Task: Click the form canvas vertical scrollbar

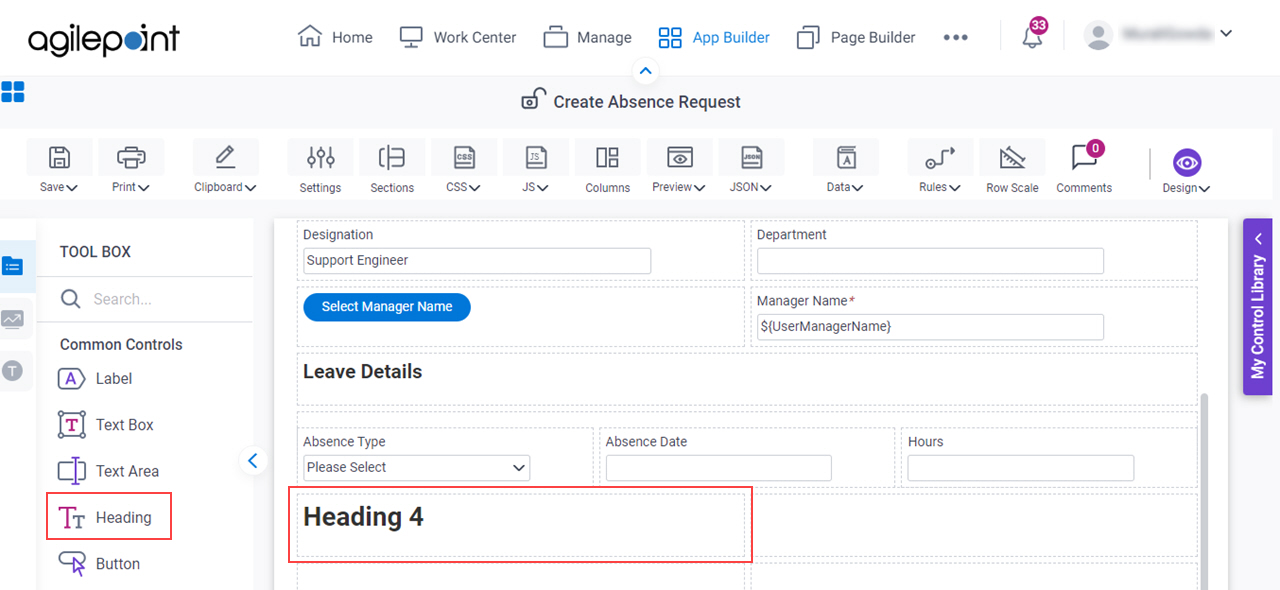Action: tap(1203, 490)
